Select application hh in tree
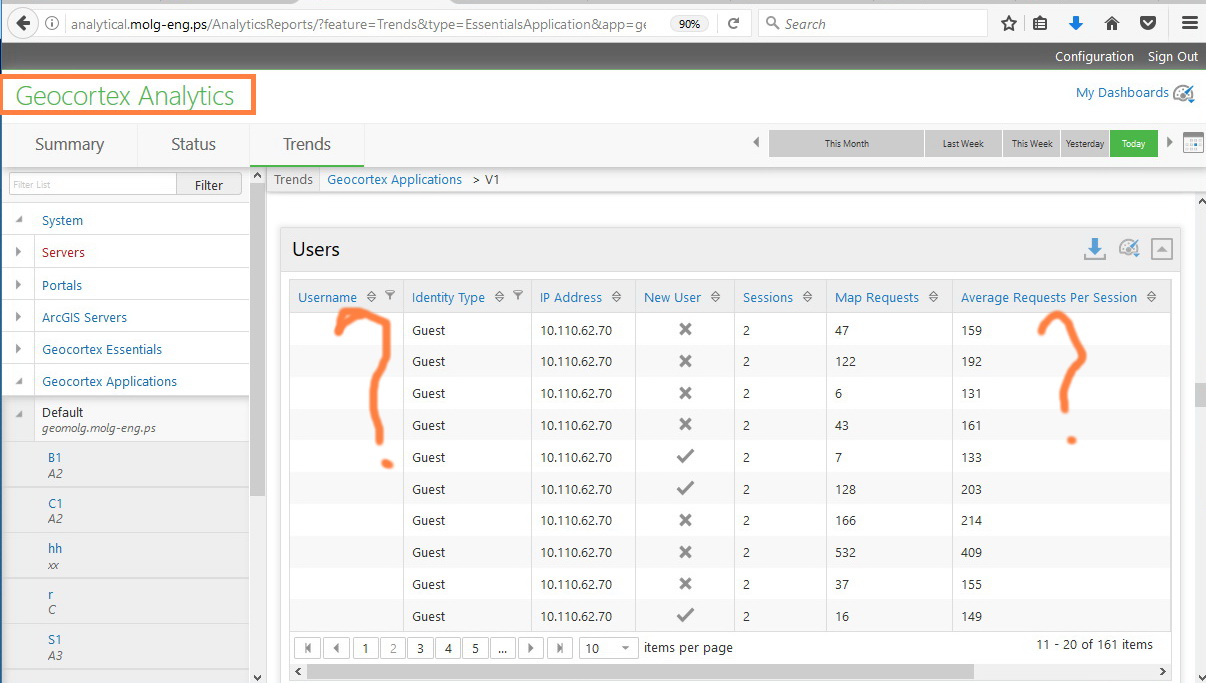The height and width of the screenshot is (683, 1206). [x=55, y=548]
